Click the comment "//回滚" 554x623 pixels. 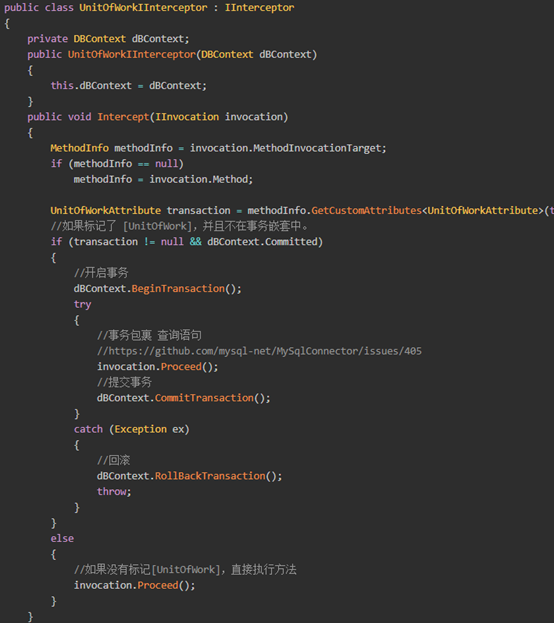114,460
